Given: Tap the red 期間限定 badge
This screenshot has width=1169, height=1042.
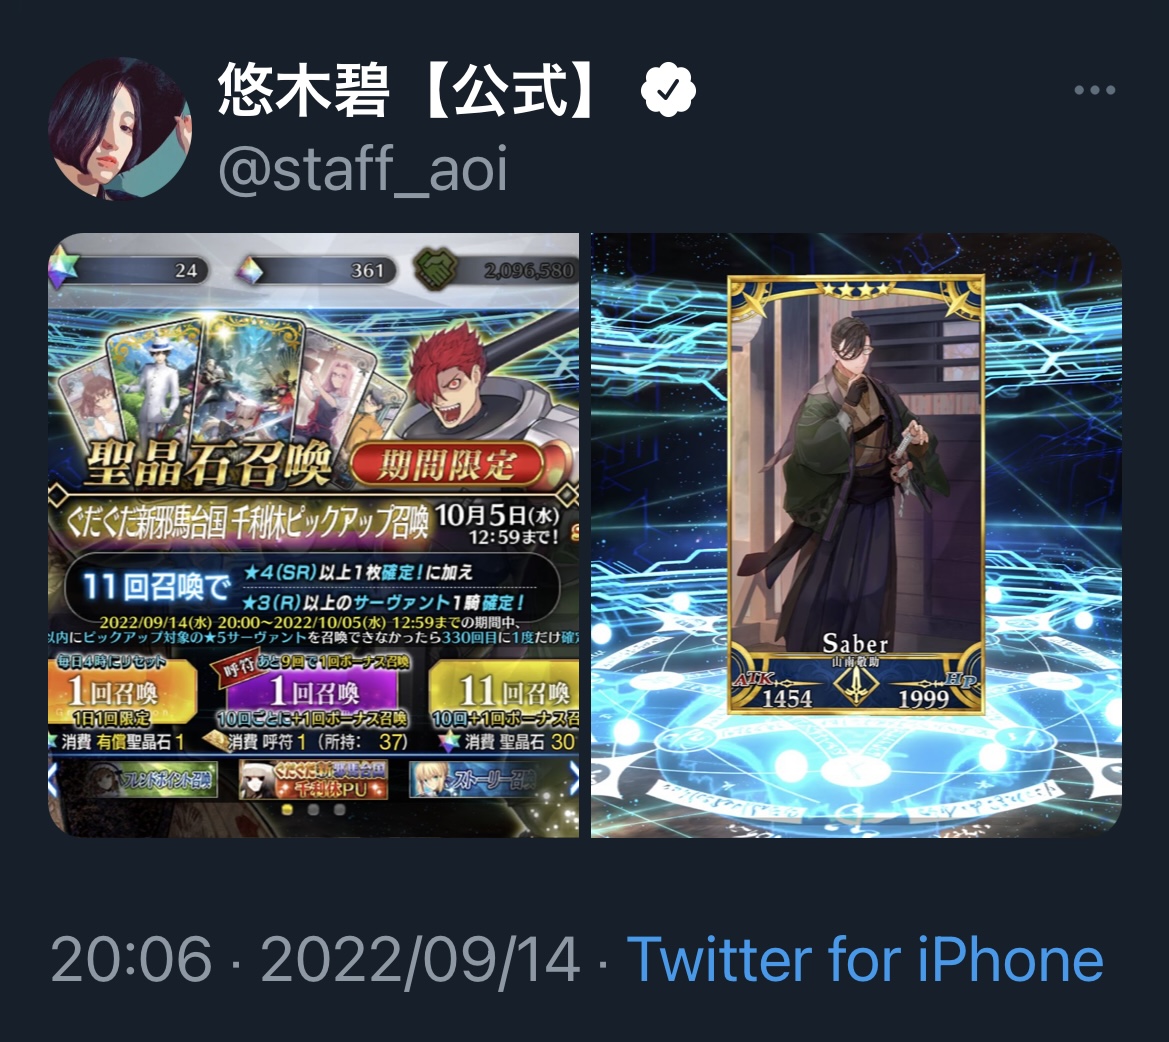Looking at the screenshot, I should tap(447, 466).
